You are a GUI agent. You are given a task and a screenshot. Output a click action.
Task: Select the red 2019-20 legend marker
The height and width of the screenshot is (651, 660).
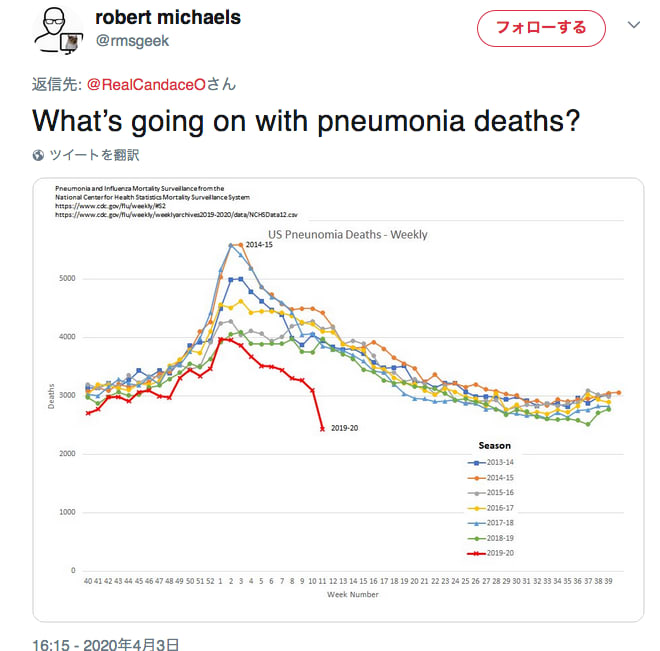476,553
